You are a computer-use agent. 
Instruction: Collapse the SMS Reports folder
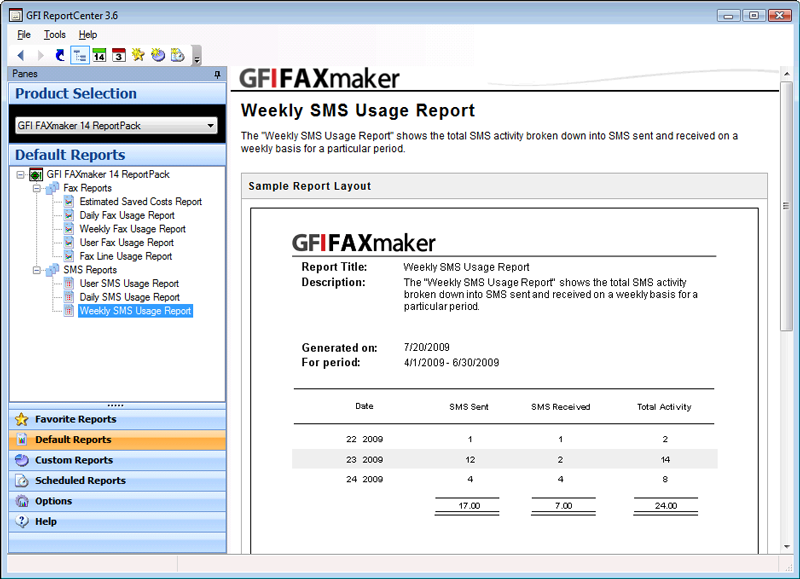[37, 270]
